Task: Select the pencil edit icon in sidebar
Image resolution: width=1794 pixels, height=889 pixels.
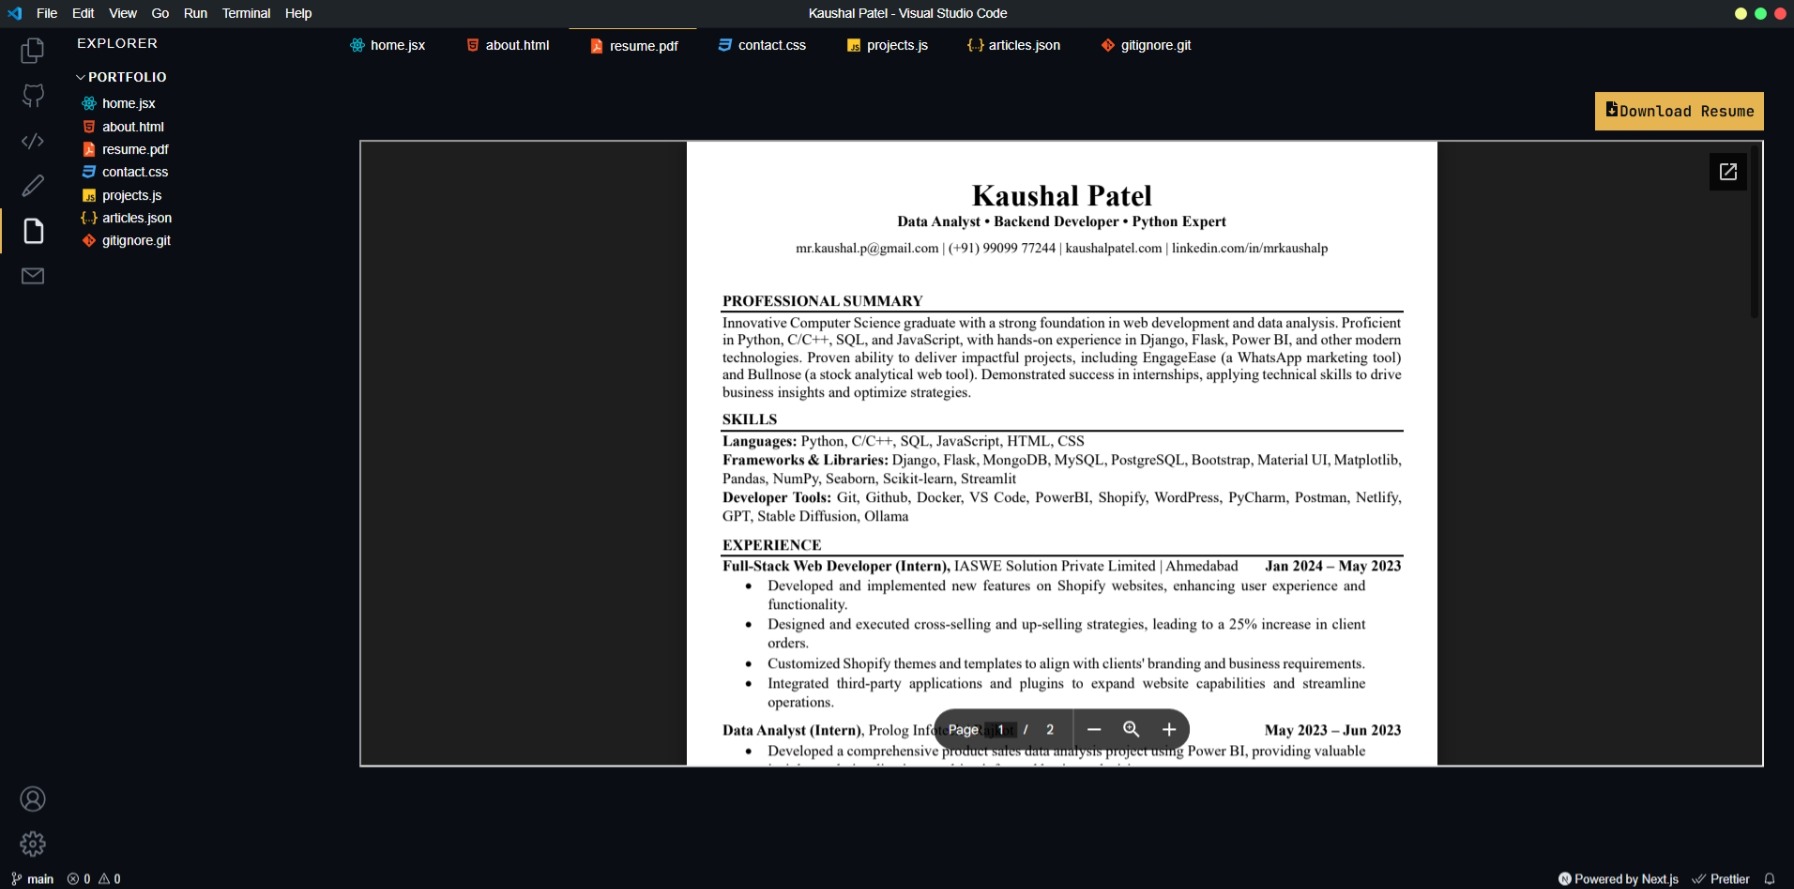Action: click(33, 186)
